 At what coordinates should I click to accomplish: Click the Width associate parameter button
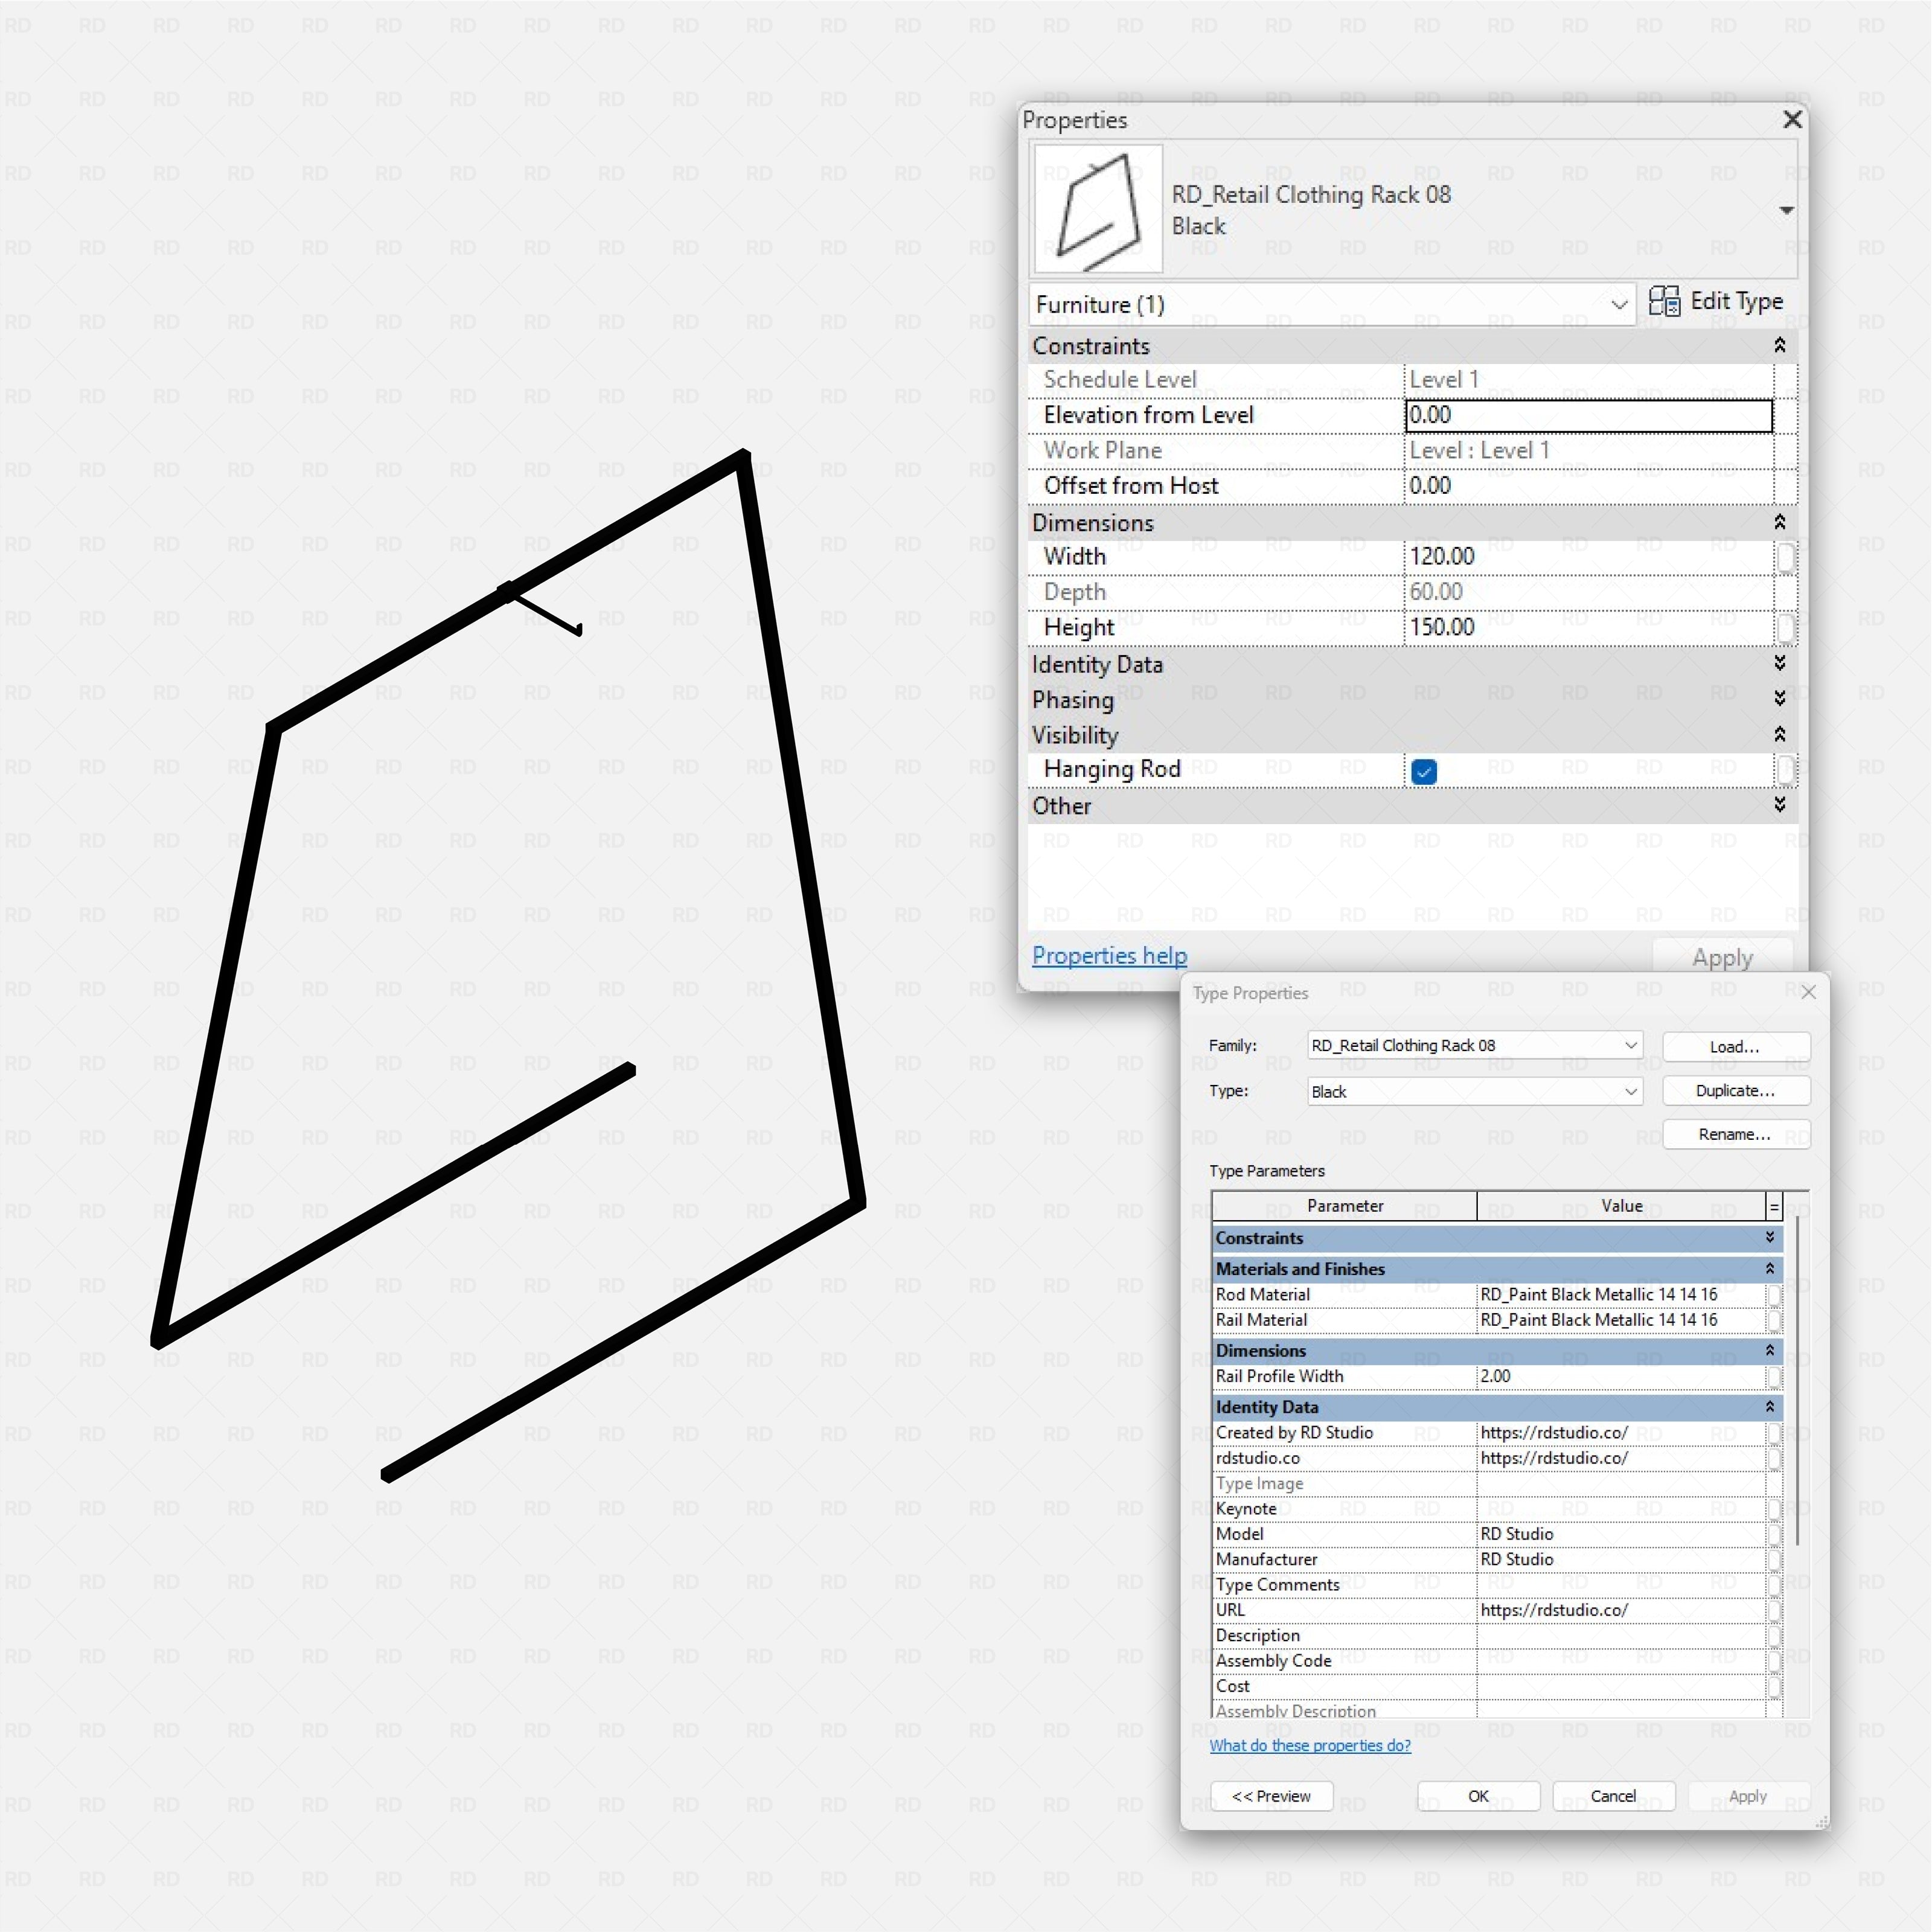point(1785,558)
